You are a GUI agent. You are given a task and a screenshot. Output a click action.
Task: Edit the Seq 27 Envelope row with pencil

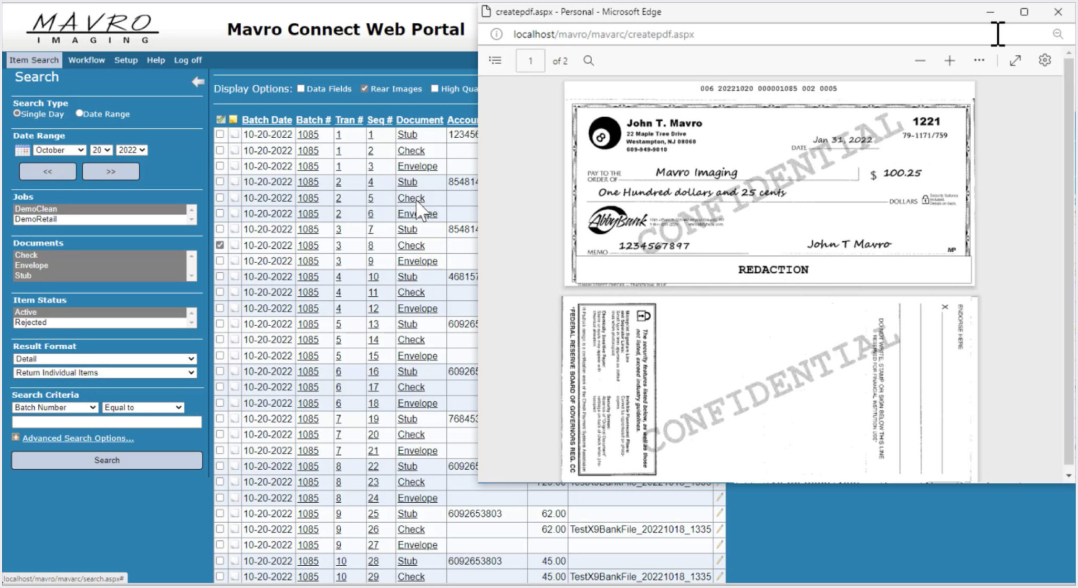point(719,545)
